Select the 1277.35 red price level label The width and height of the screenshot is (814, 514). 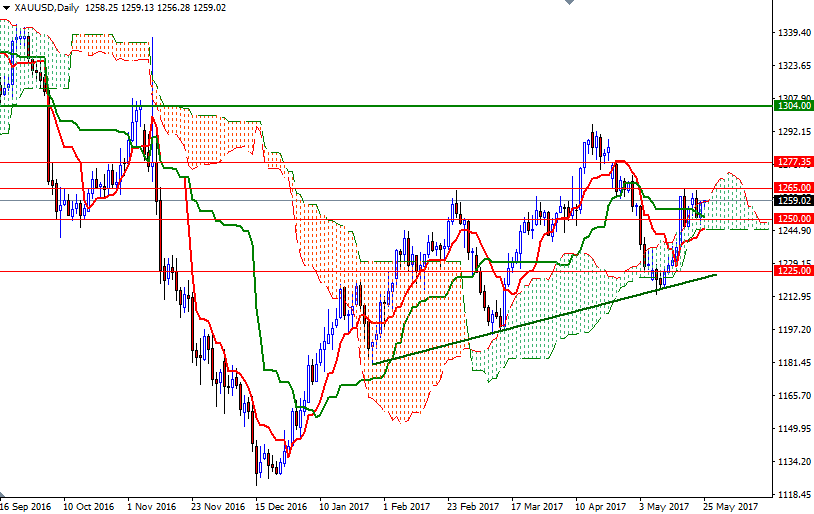tap(794, 162)
